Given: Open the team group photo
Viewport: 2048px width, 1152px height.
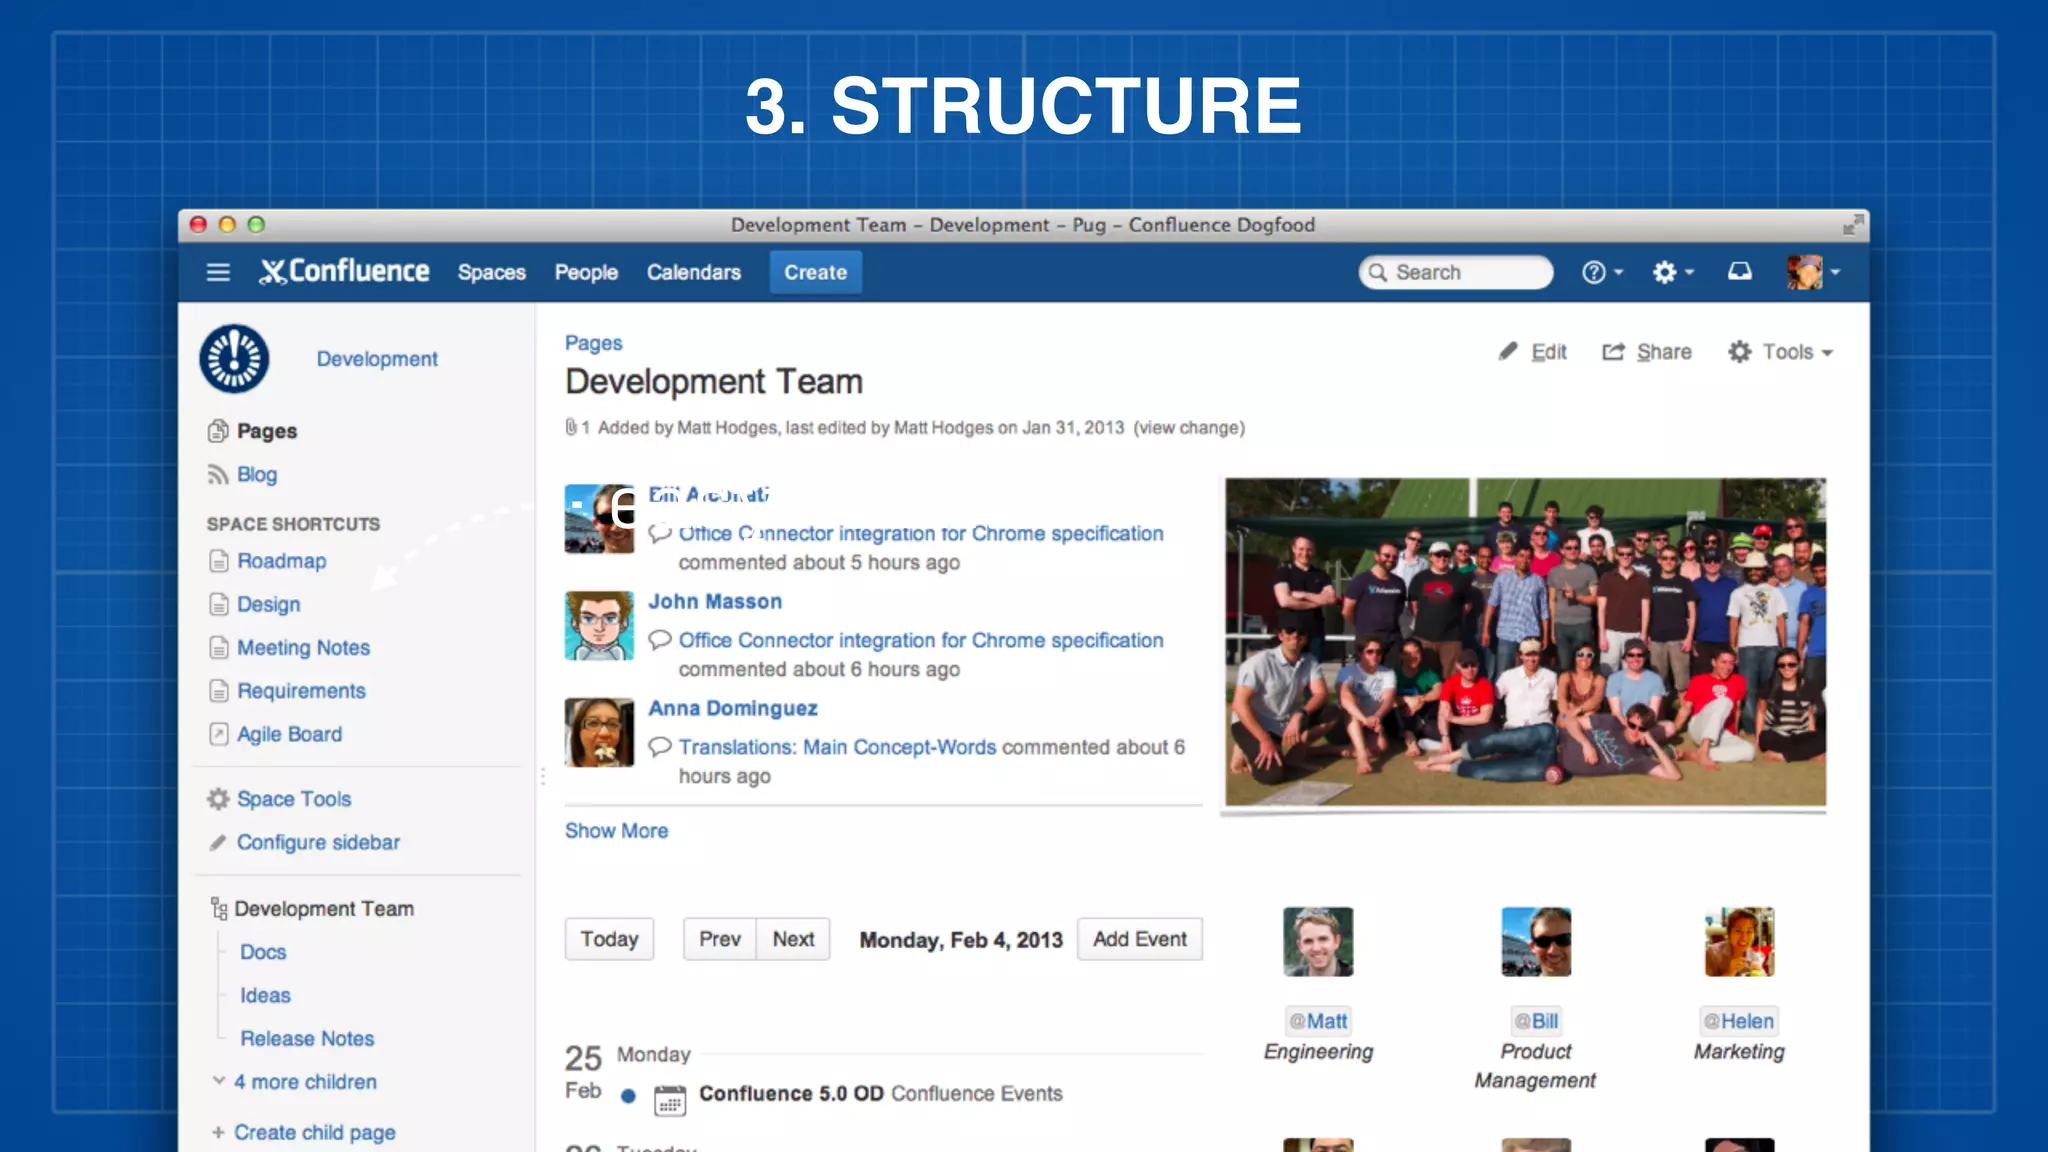Looking at the screenshot, I should pos(1525,642).
